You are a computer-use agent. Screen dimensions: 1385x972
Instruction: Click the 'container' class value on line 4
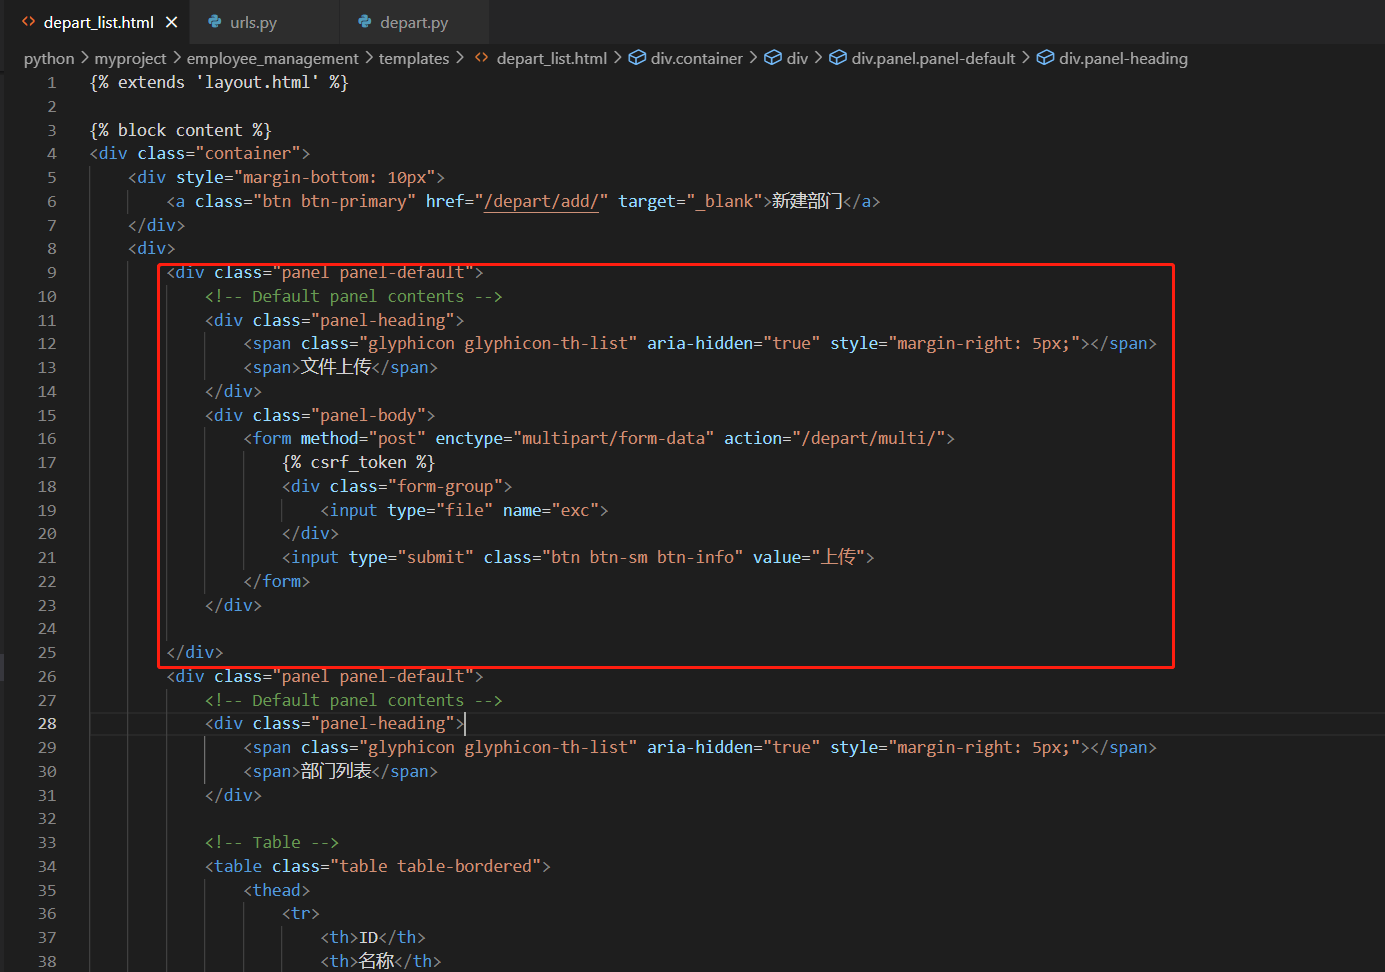click(248, 153)
